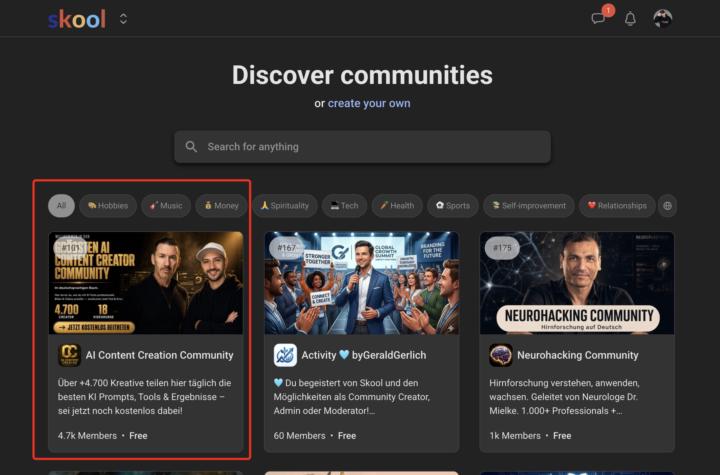Open the Neurohacking Community title

(578, 355)
